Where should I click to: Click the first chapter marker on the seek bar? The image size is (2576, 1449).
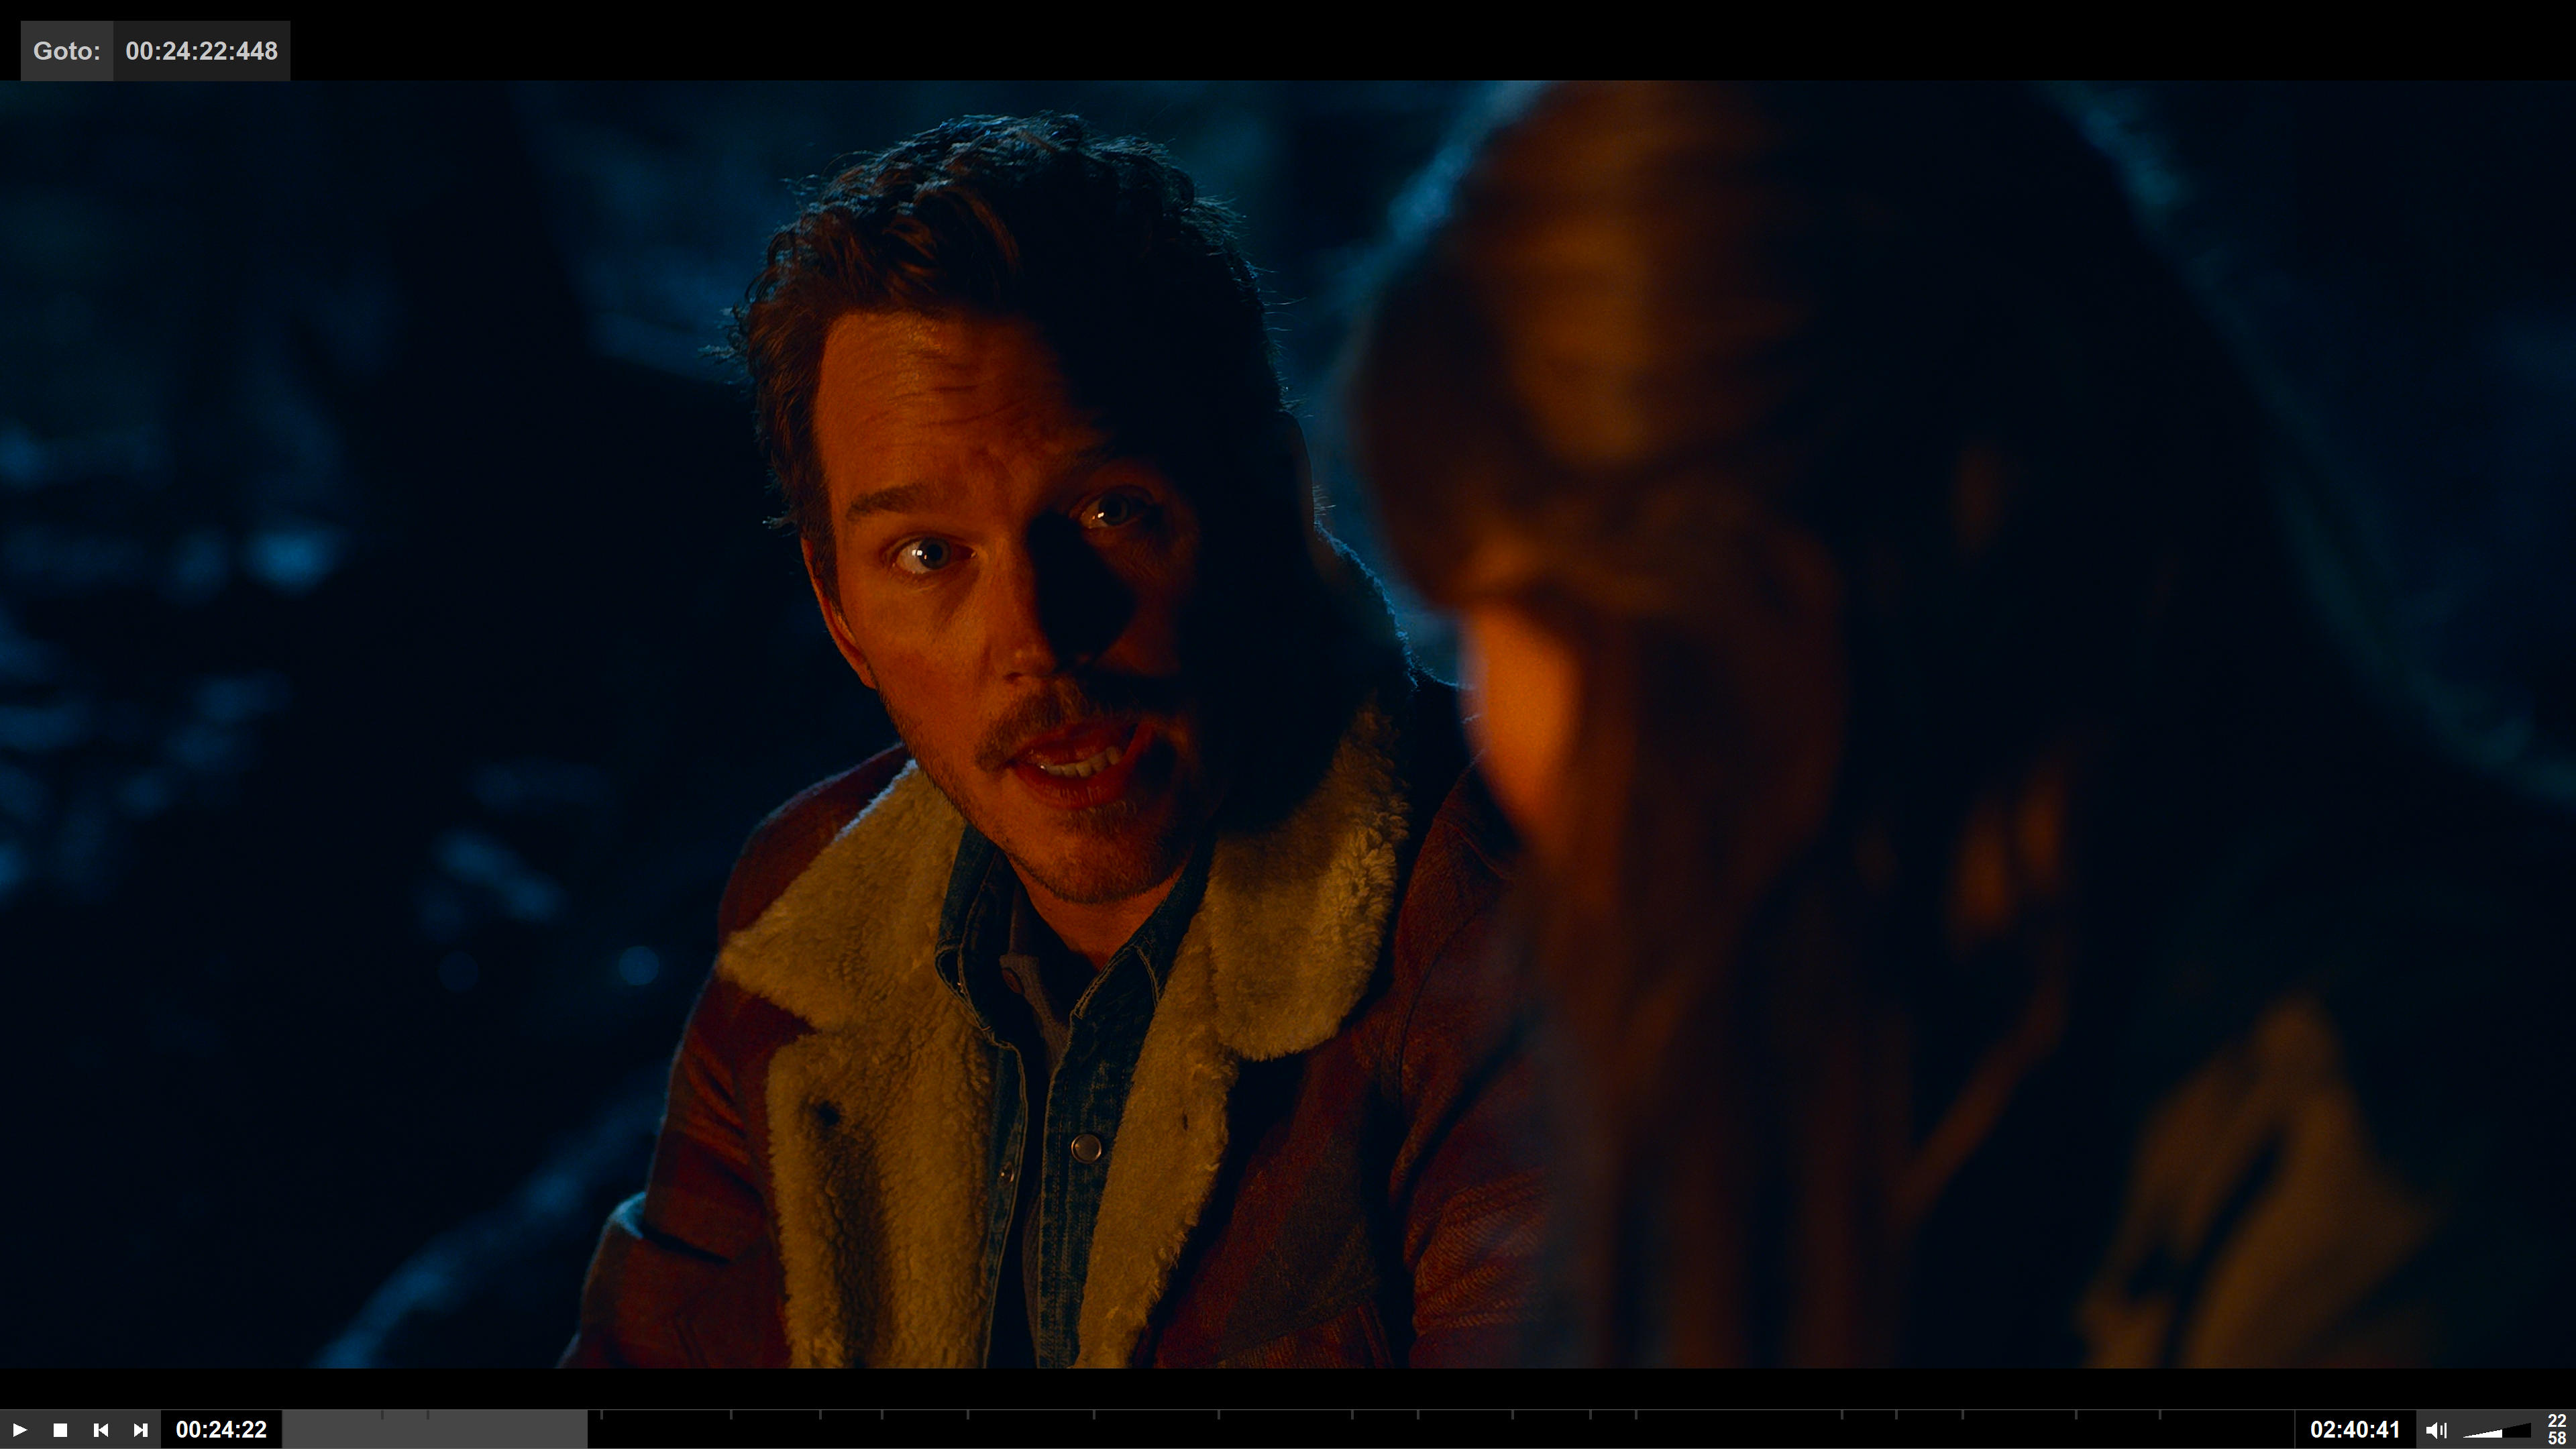[382, 1416]
